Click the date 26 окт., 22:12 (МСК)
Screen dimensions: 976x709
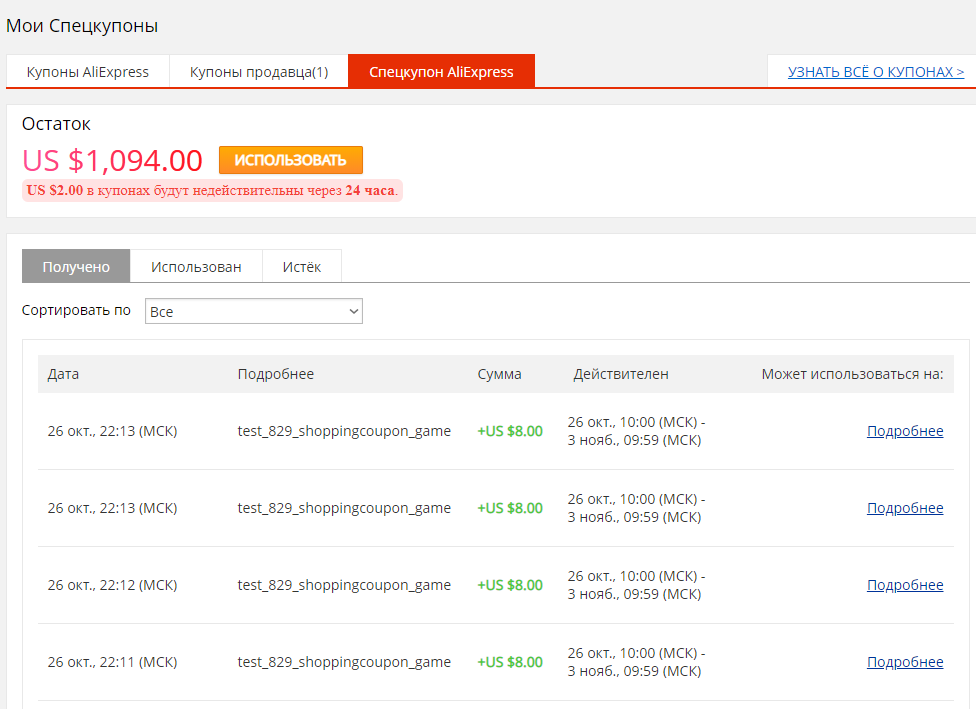click(113, 585)
